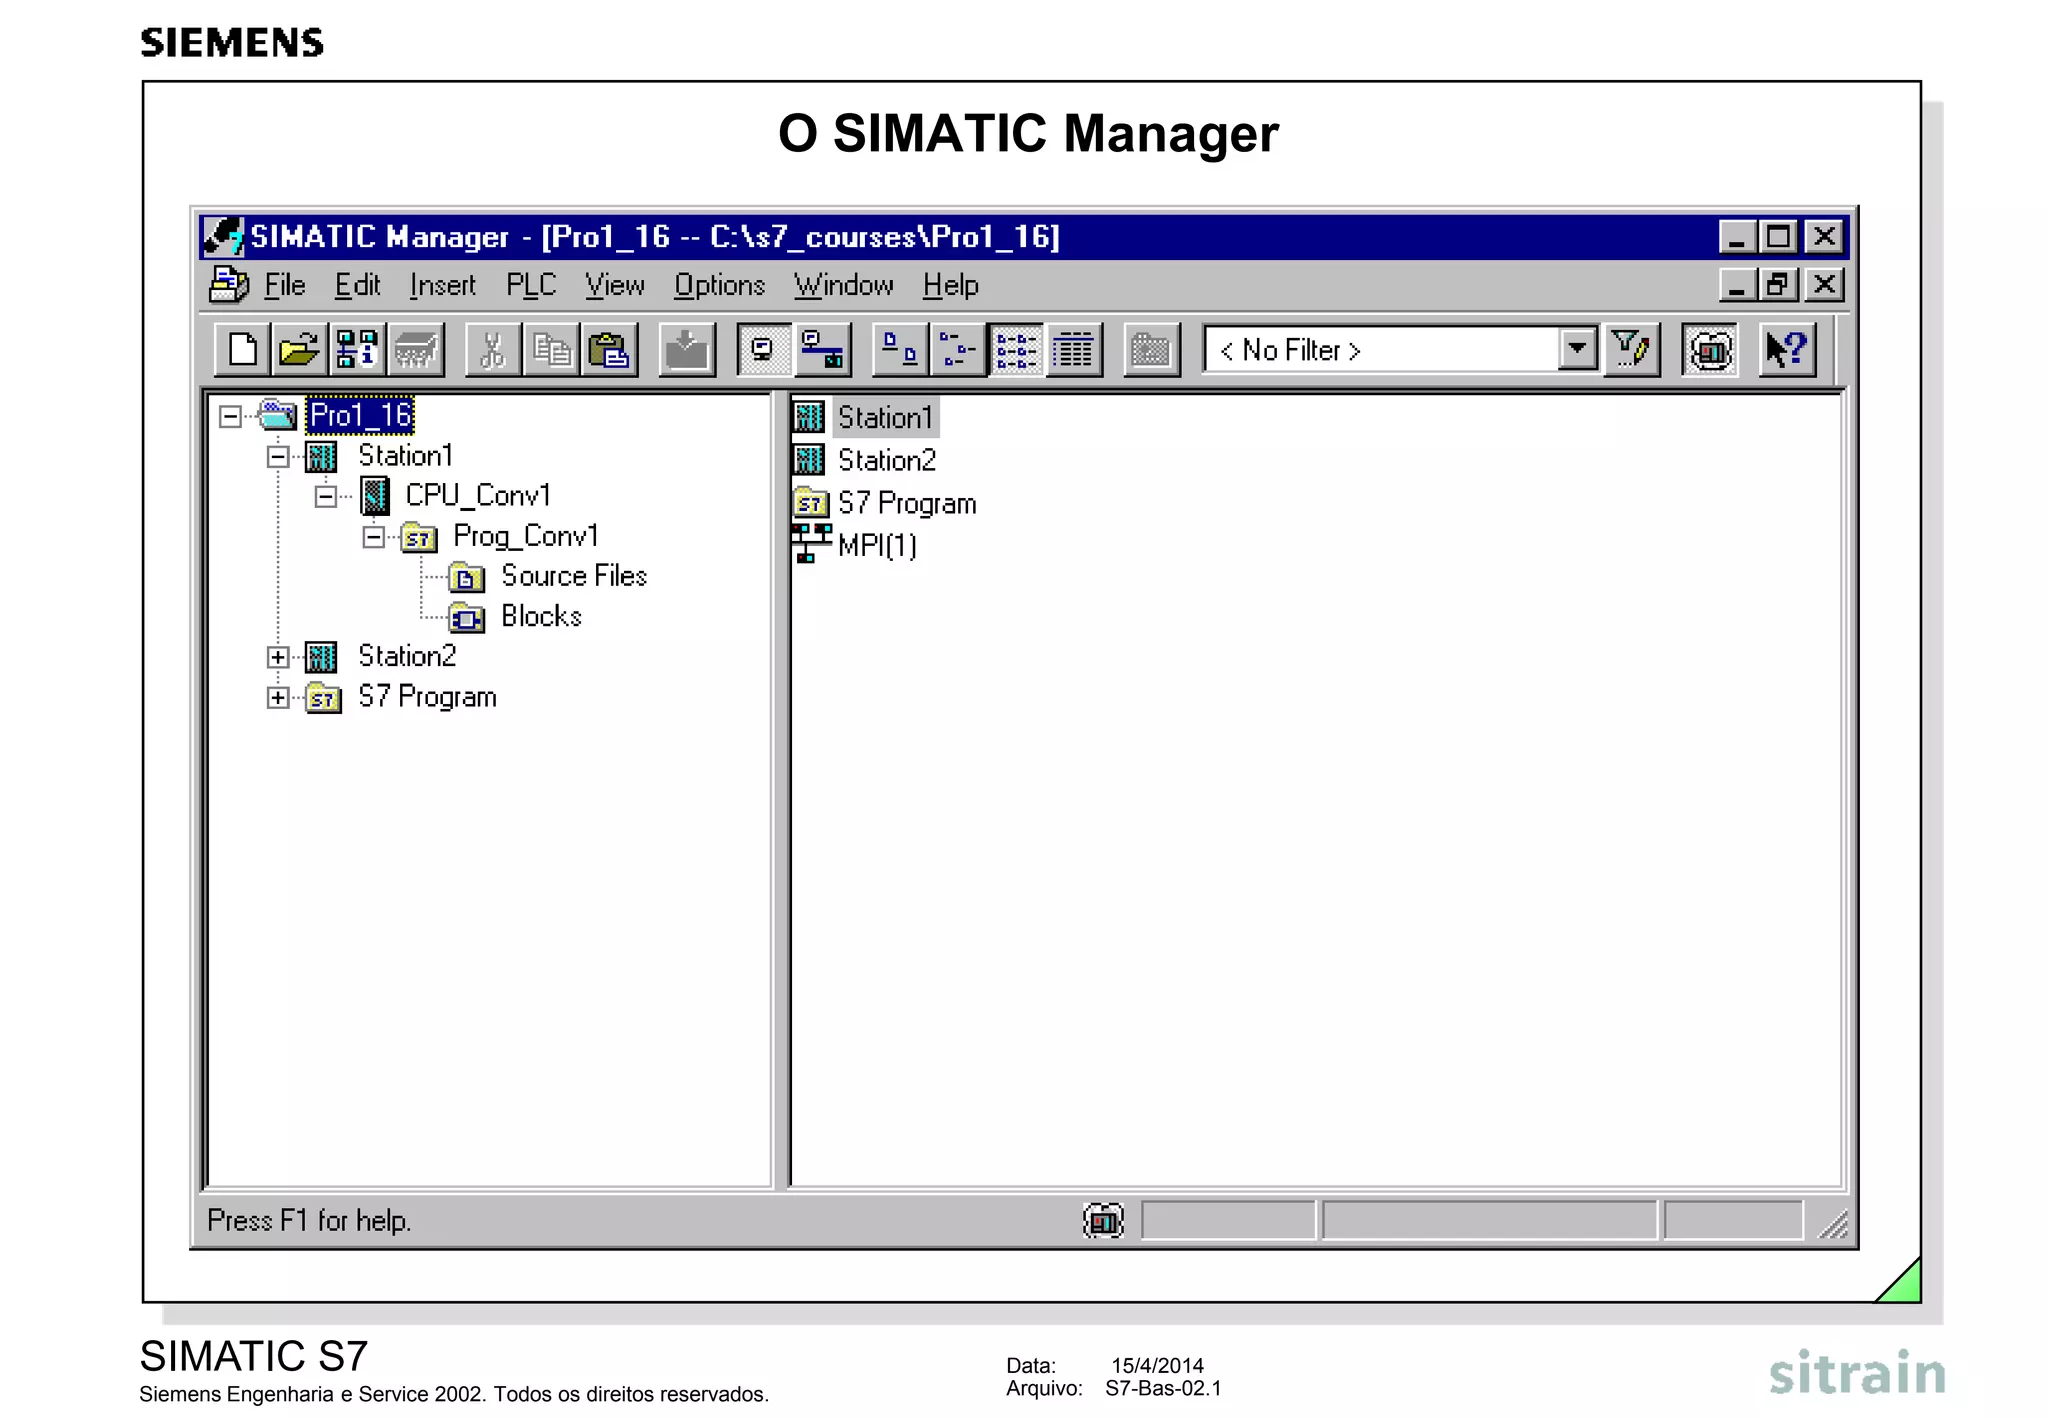Click the Simulate Modules toolbar icon
The image size is (2048, 1418).
coord(1710,350)
